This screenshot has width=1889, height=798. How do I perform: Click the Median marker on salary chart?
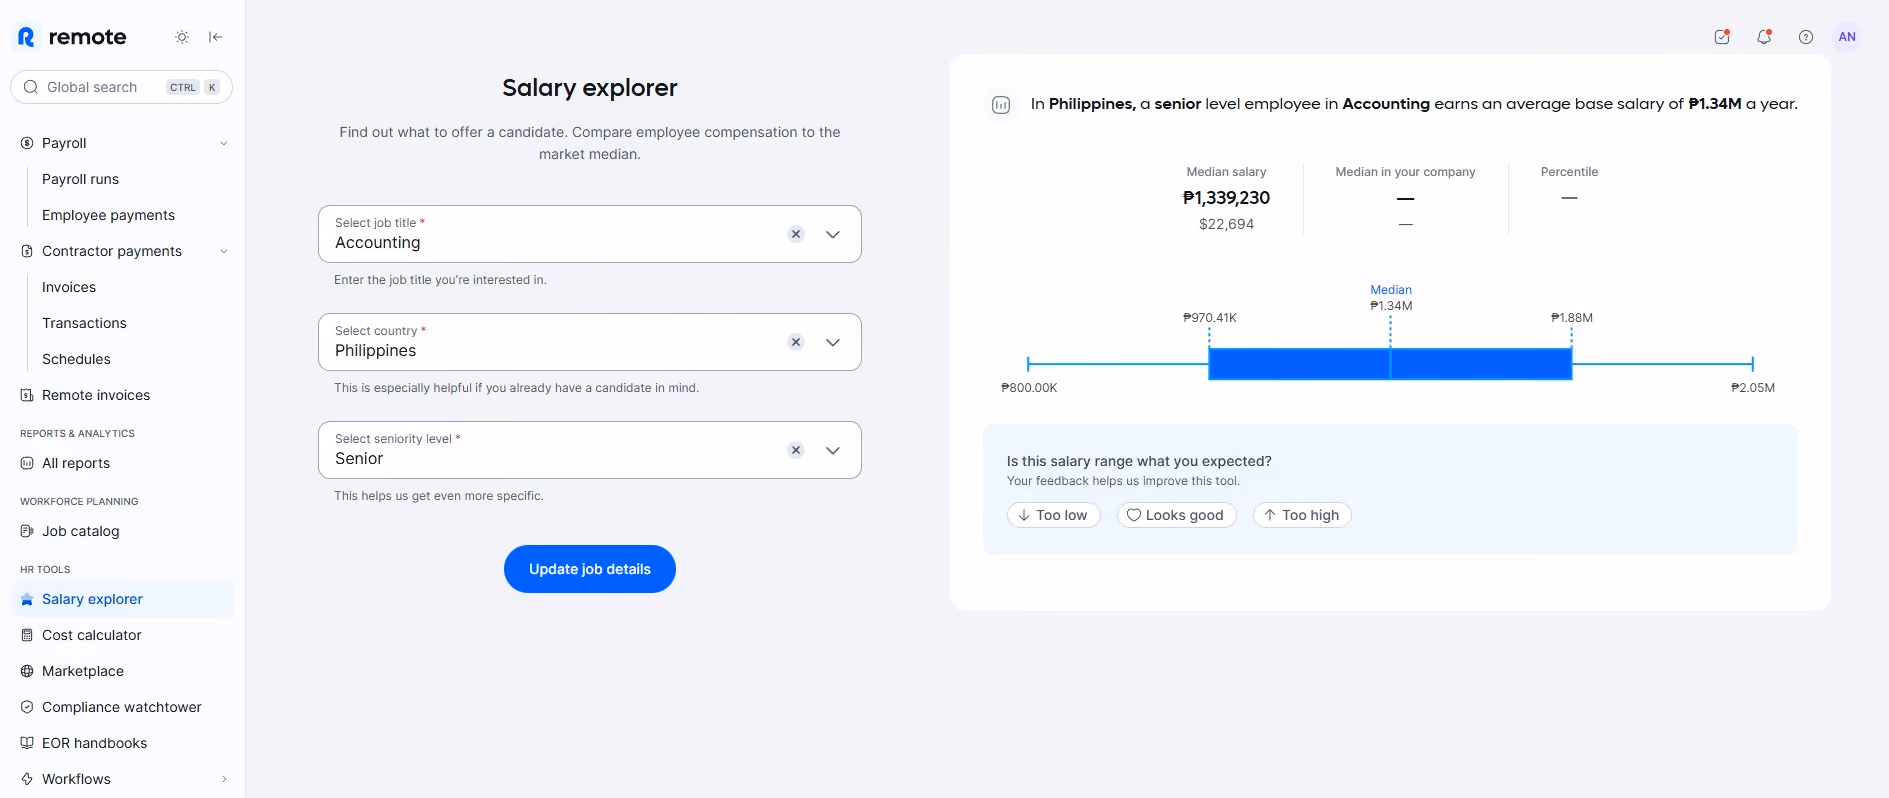click(1390, 290)
